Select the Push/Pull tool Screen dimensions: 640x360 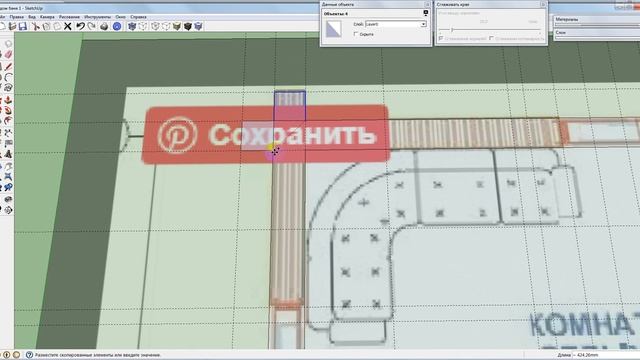(8, 100)
